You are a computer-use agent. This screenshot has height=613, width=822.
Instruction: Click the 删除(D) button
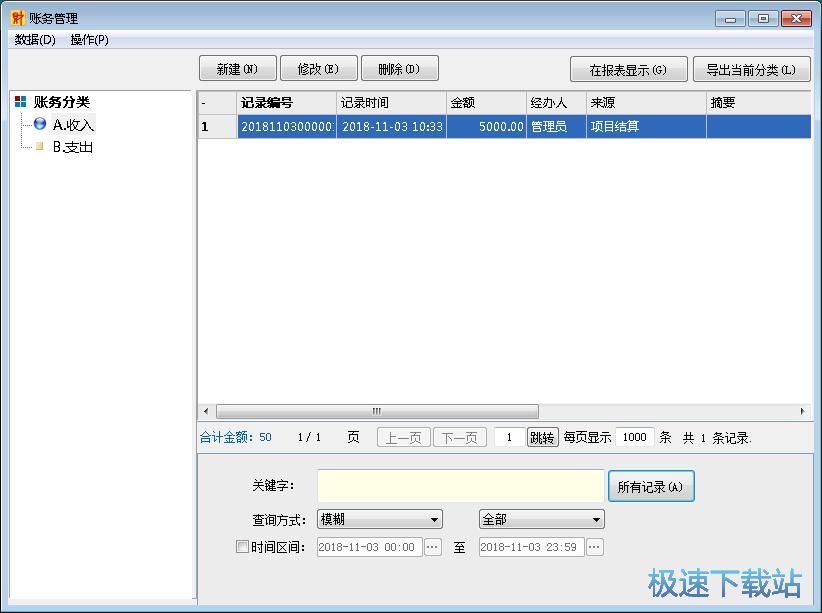tap(399, 69)
